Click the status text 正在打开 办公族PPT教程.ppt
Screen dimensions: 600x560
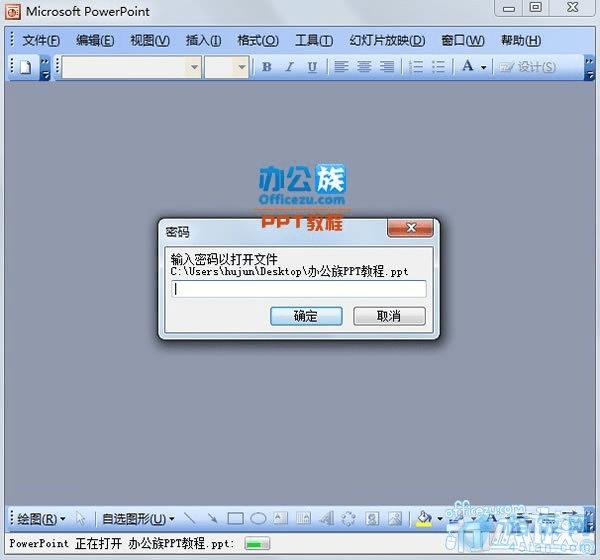pyautogui.click(x=155, y=544)
